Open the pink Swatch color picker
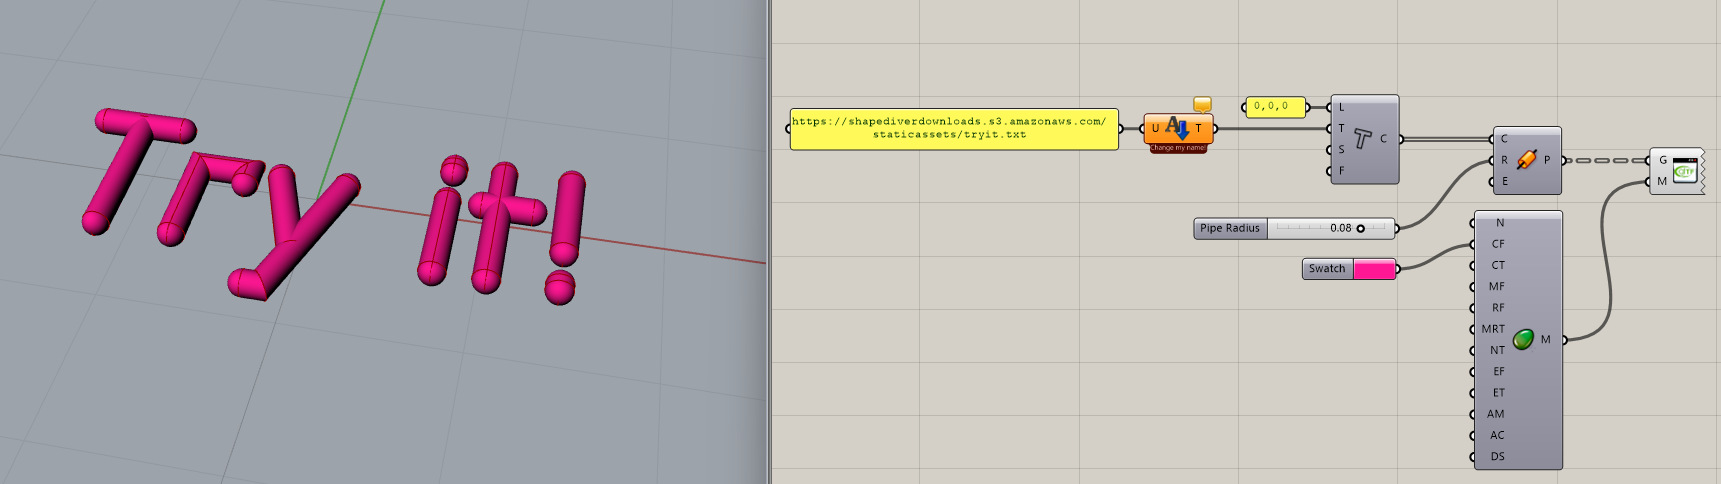 [x=1374, y=269]
